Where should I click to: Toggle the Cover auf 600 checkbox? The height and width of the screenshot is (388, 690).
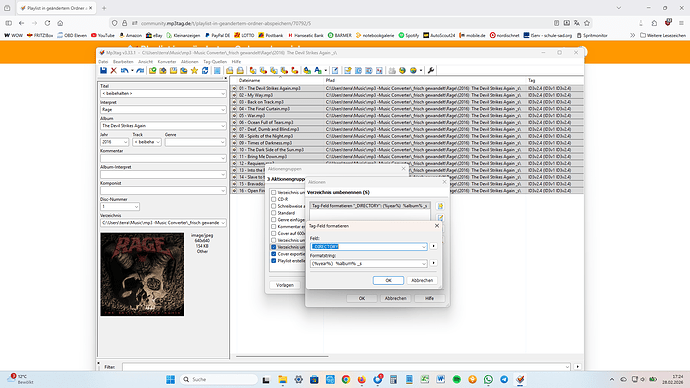(274, 233)
